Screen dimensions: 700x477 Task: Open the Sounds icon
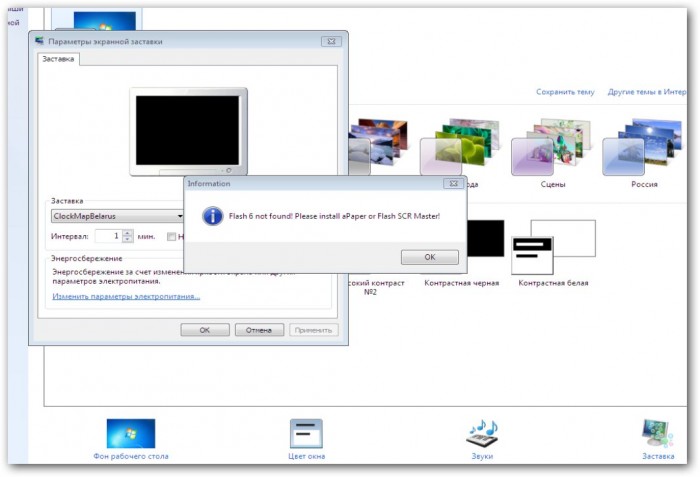coord(481,434)
